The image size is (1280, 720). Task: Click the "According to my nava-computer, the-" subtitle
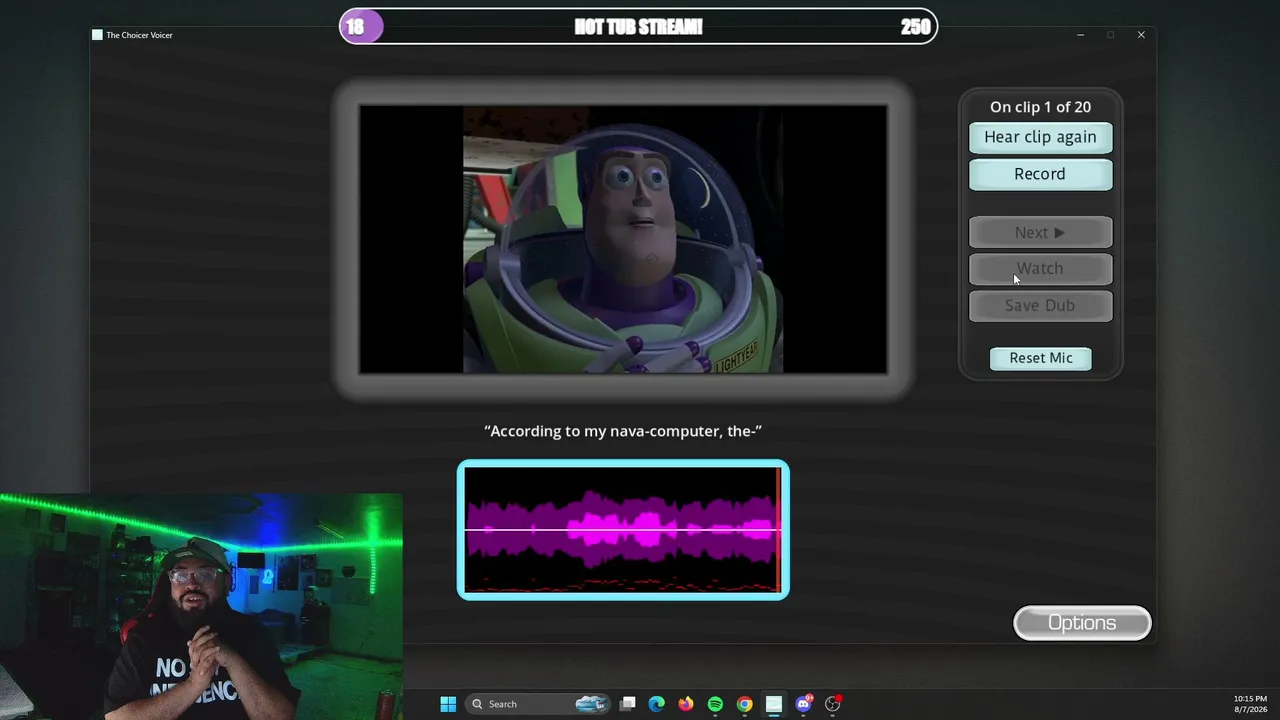click(623, 431)
